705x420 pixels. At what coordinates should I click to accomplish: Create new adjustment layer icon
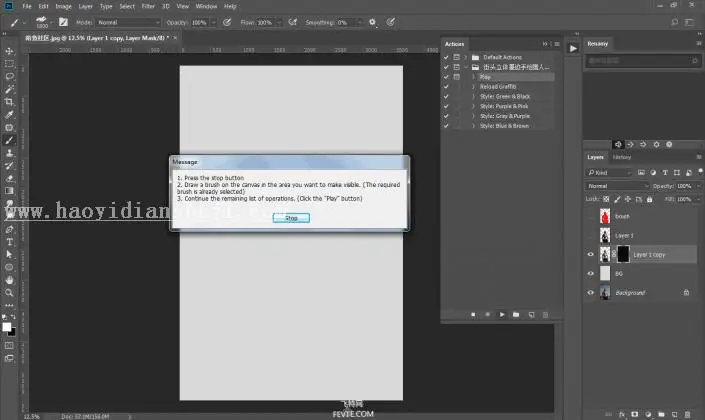coord(648,414)
